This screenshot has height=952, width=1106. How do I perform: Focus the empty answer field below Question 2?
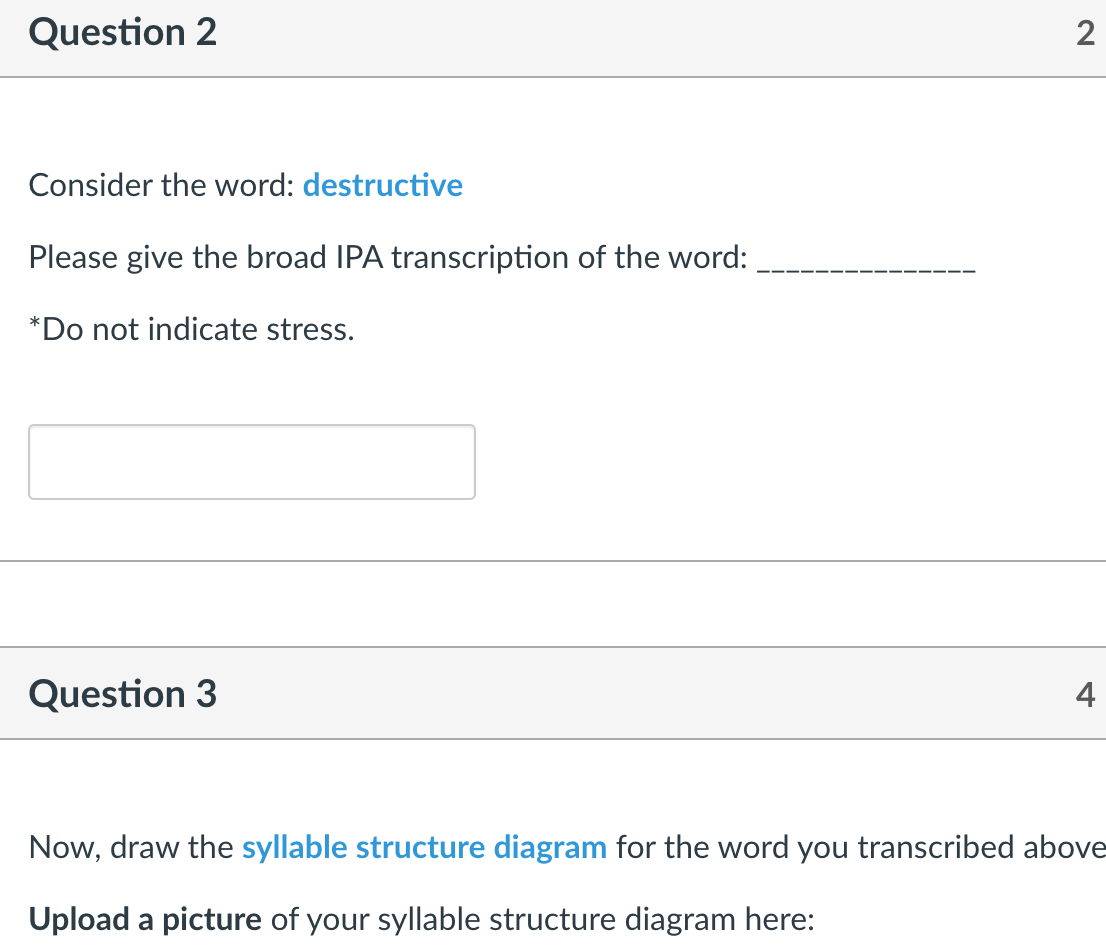click(x=251, y=461)
